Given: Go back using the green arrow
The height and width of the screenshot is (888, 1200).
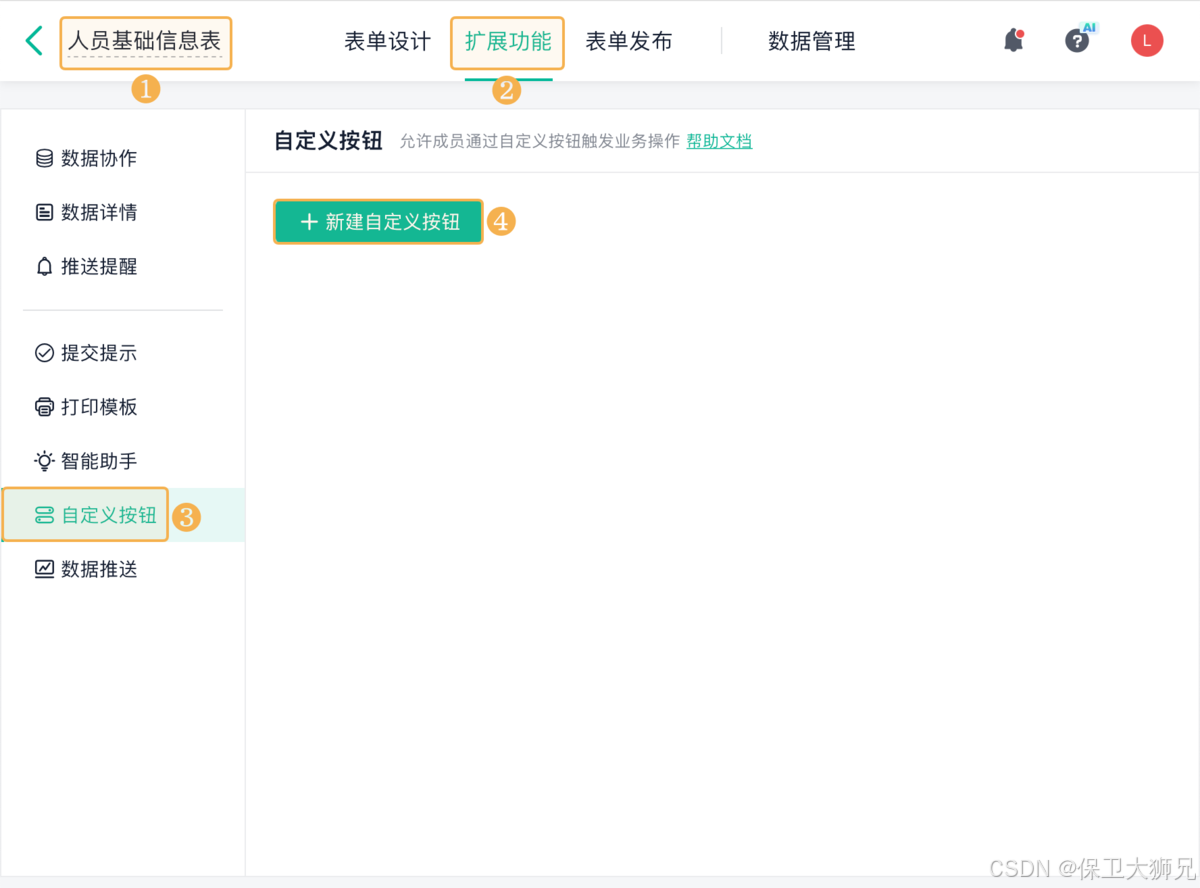Looking at the screenshot, I should (x=34, y=41).
